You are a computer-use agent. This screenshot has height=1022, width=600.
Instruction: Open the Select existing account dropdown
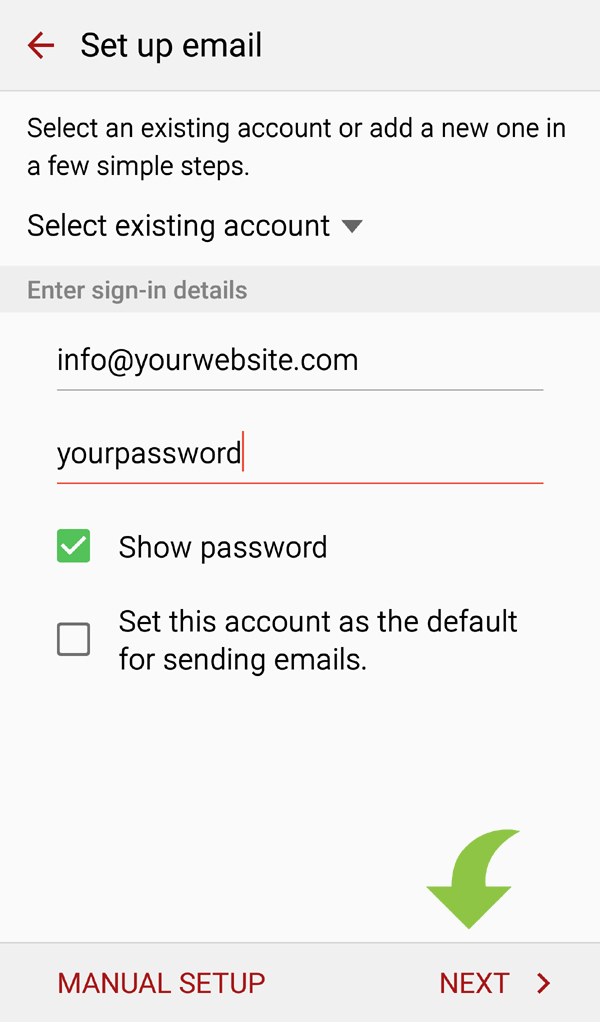pyautogui.click(x=194, y=226)
